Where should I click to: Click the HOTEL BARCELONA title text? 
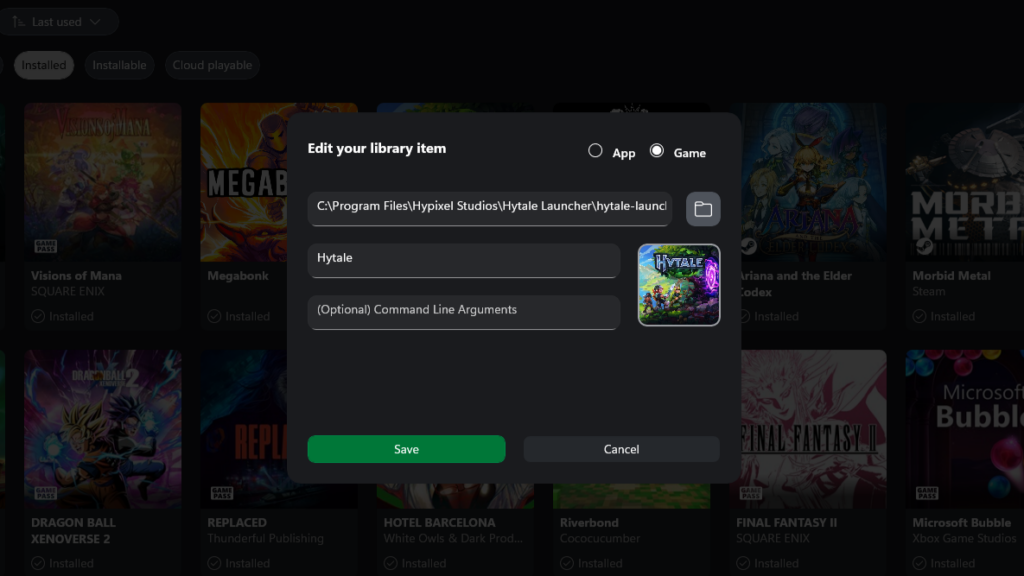(x=439, y=522)
